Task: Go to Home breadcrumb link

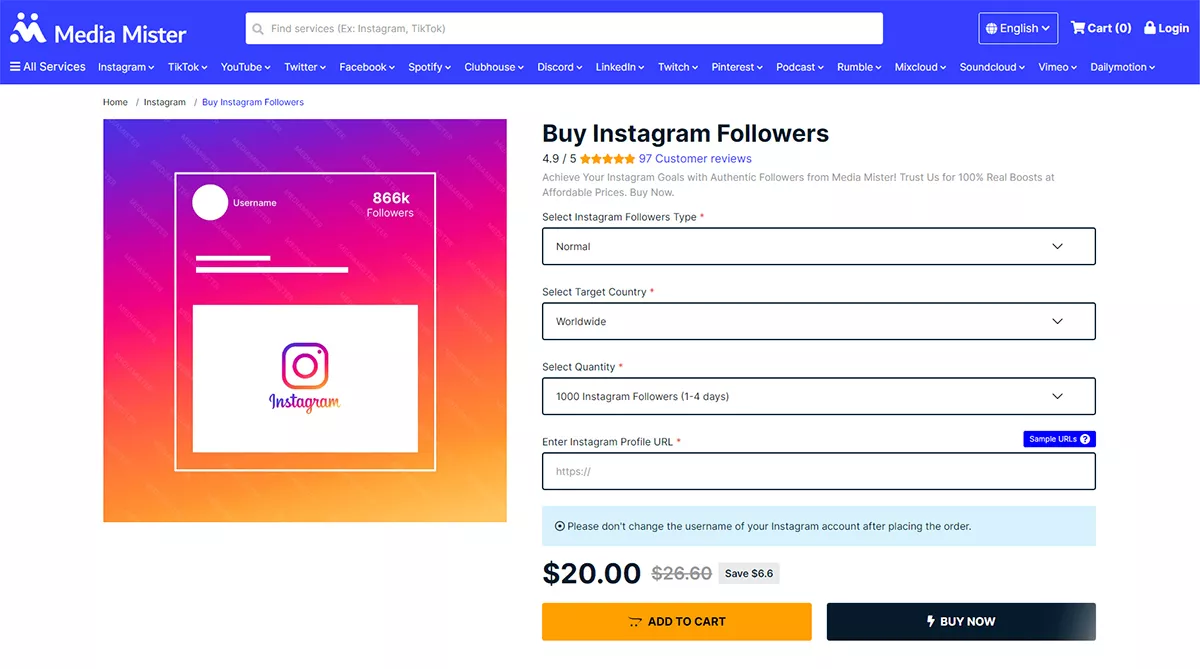Action: pos(115,102)
